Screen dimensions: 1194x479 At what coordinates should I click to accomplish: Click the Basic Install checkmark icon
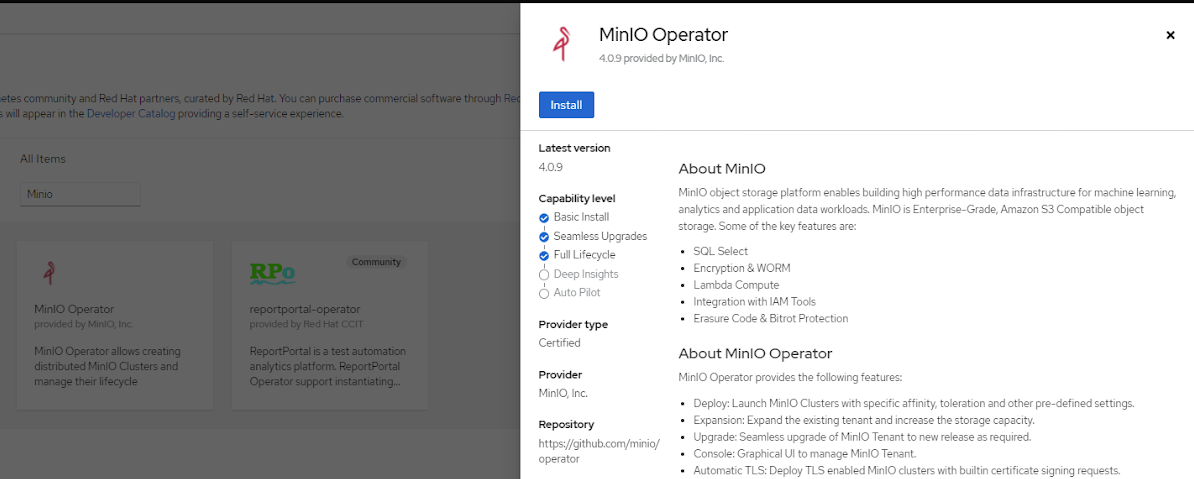click(544, 217)
